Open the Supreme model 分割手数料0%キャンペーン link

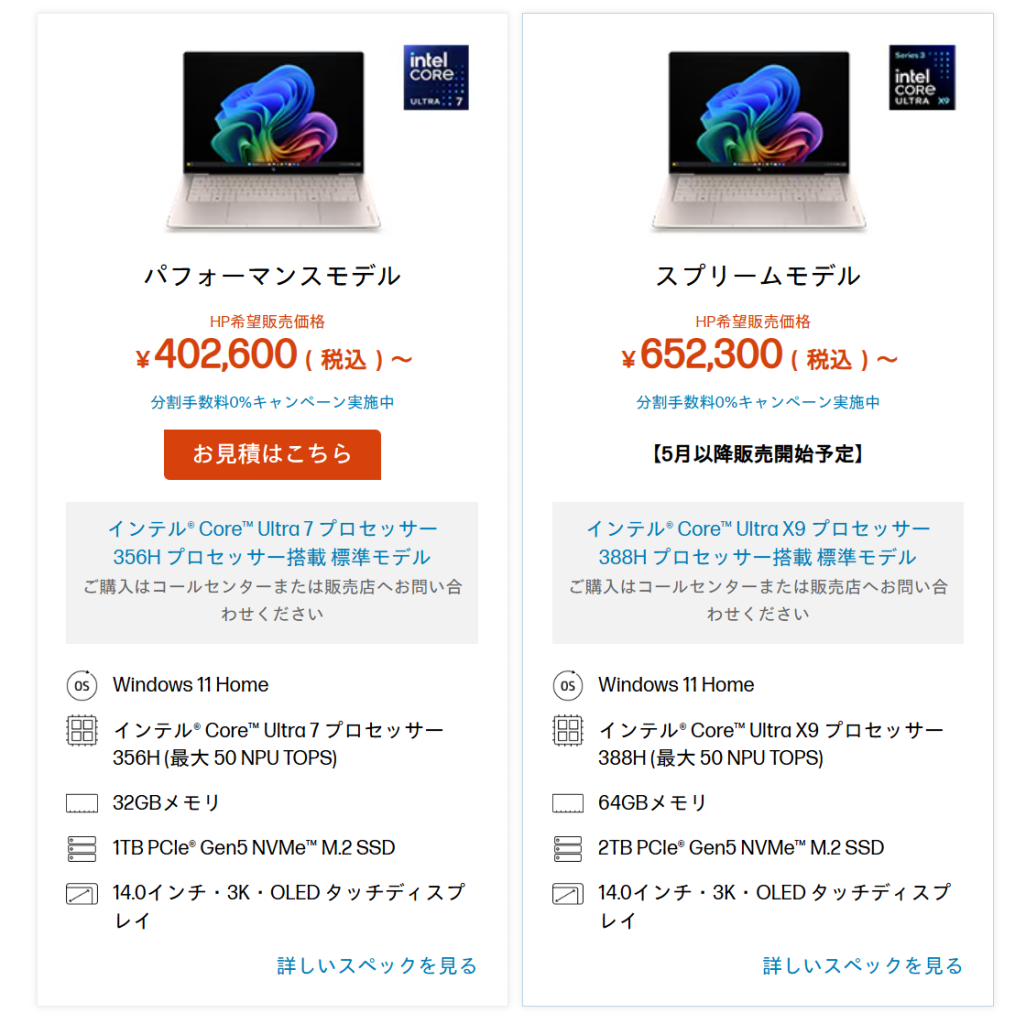click(758, 402)
